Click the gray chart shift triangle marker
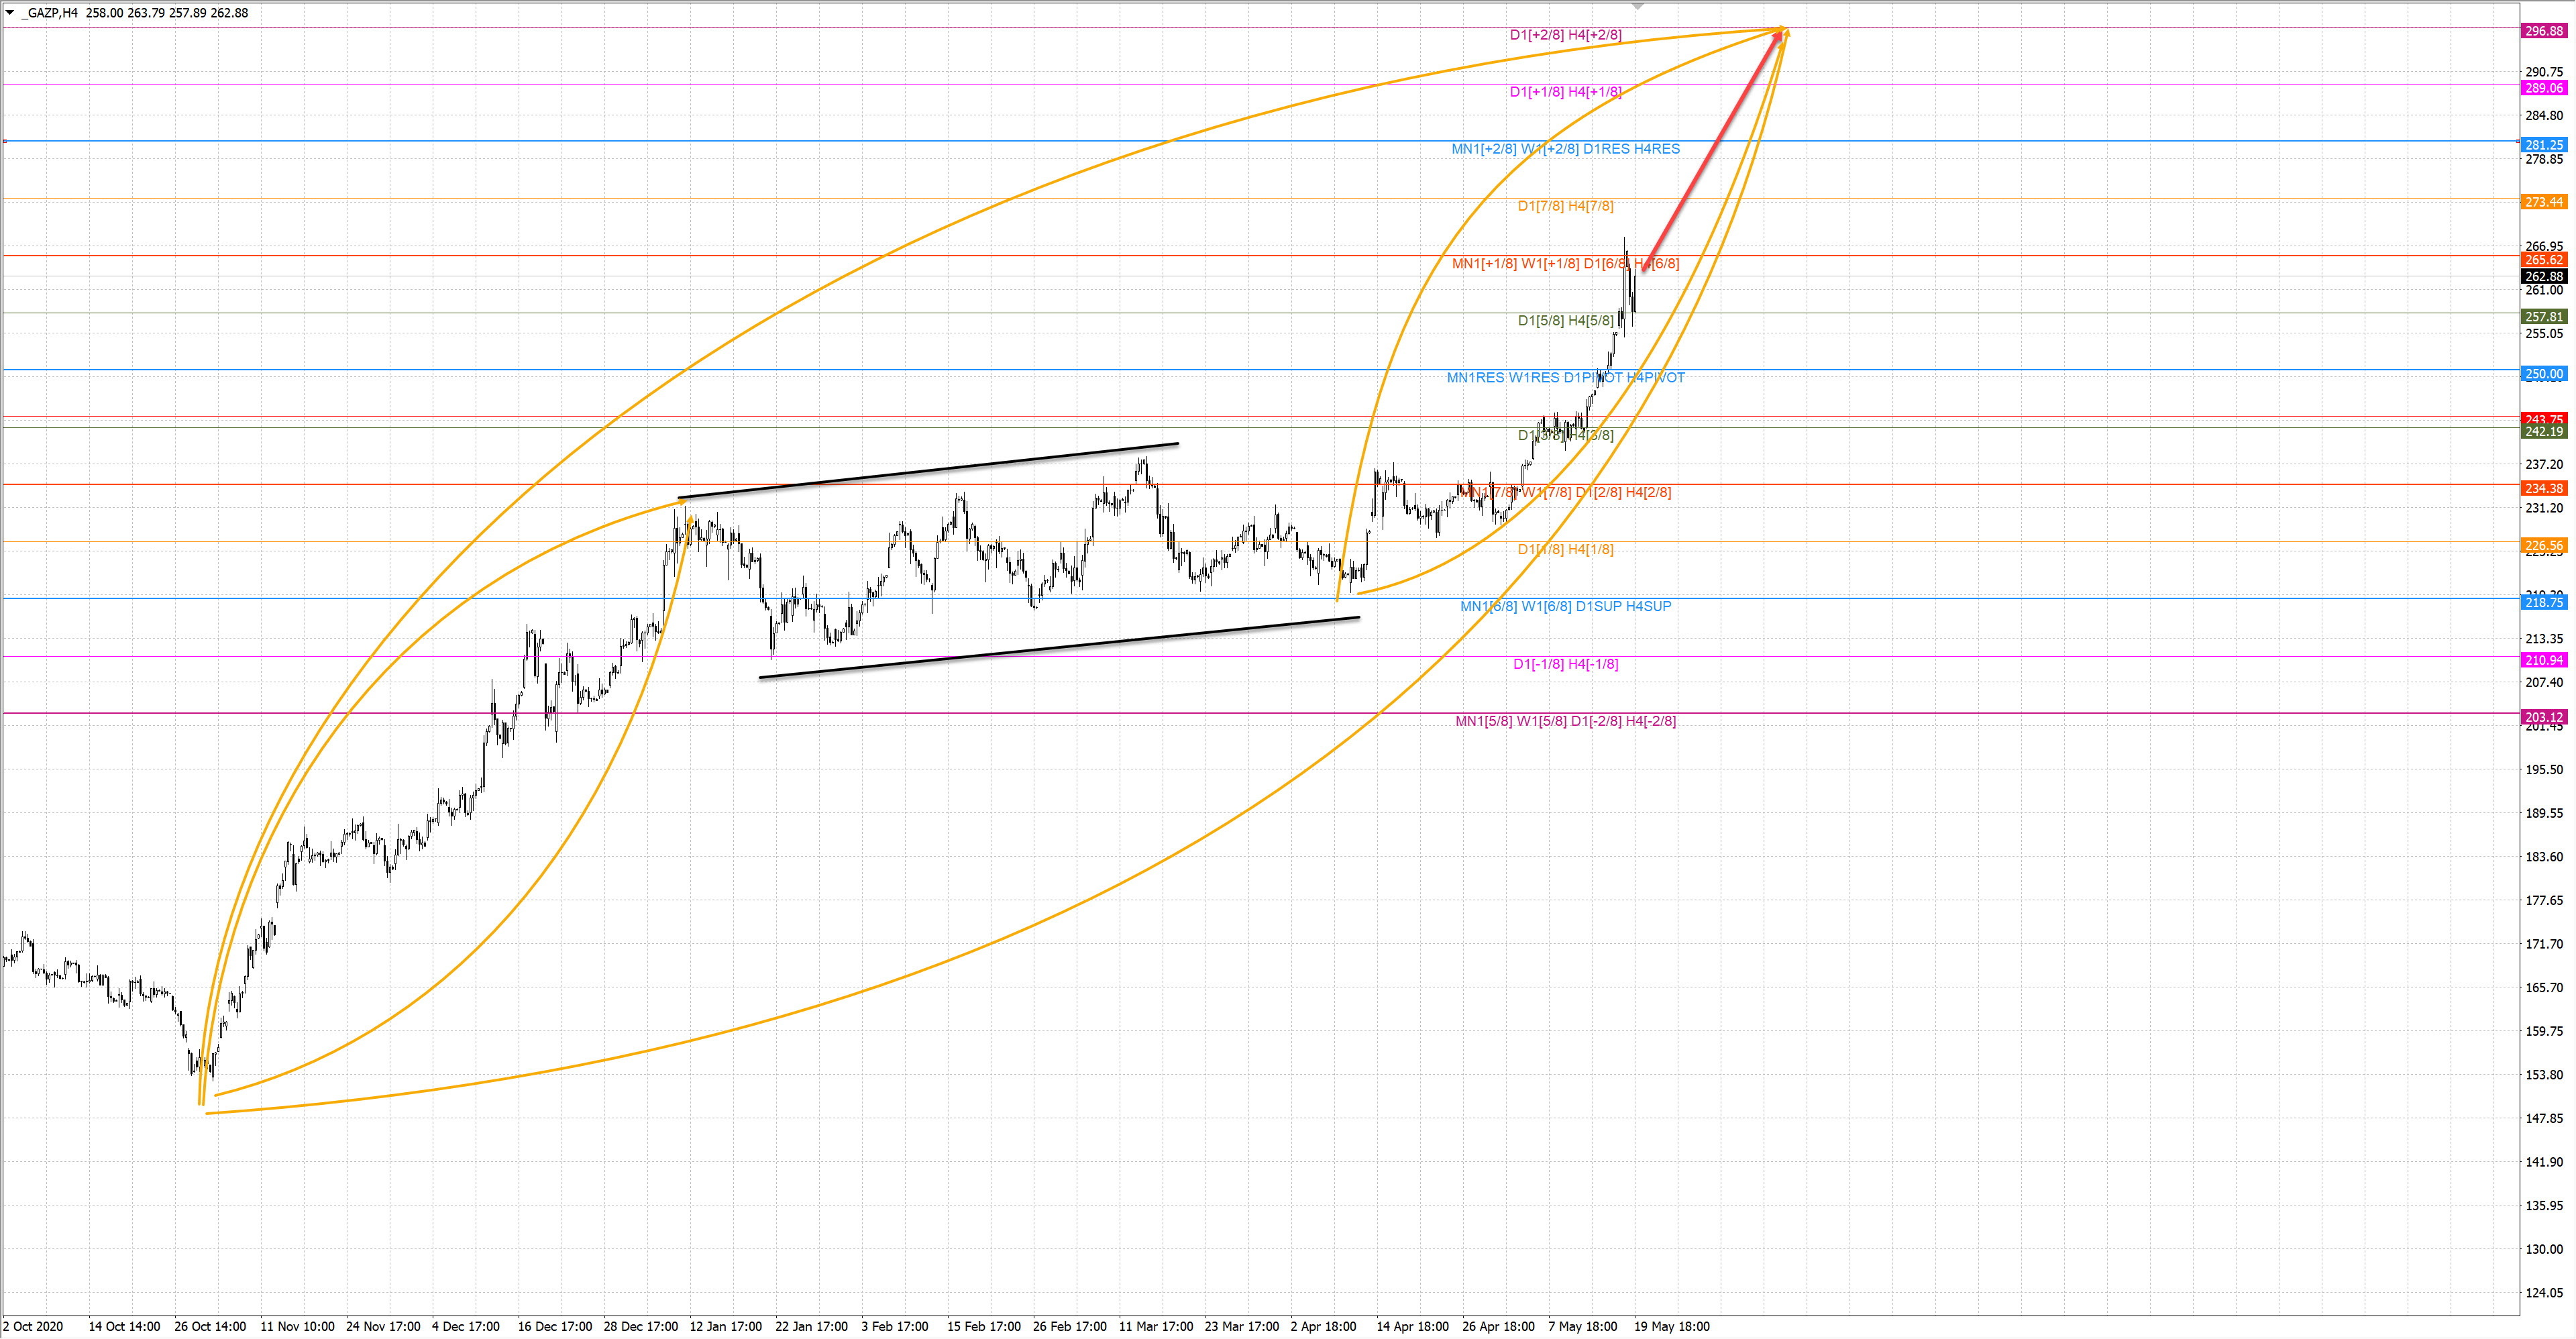Image resolution: width=2576 pixels, height=1339 pixels. [x=1638, y=7]
